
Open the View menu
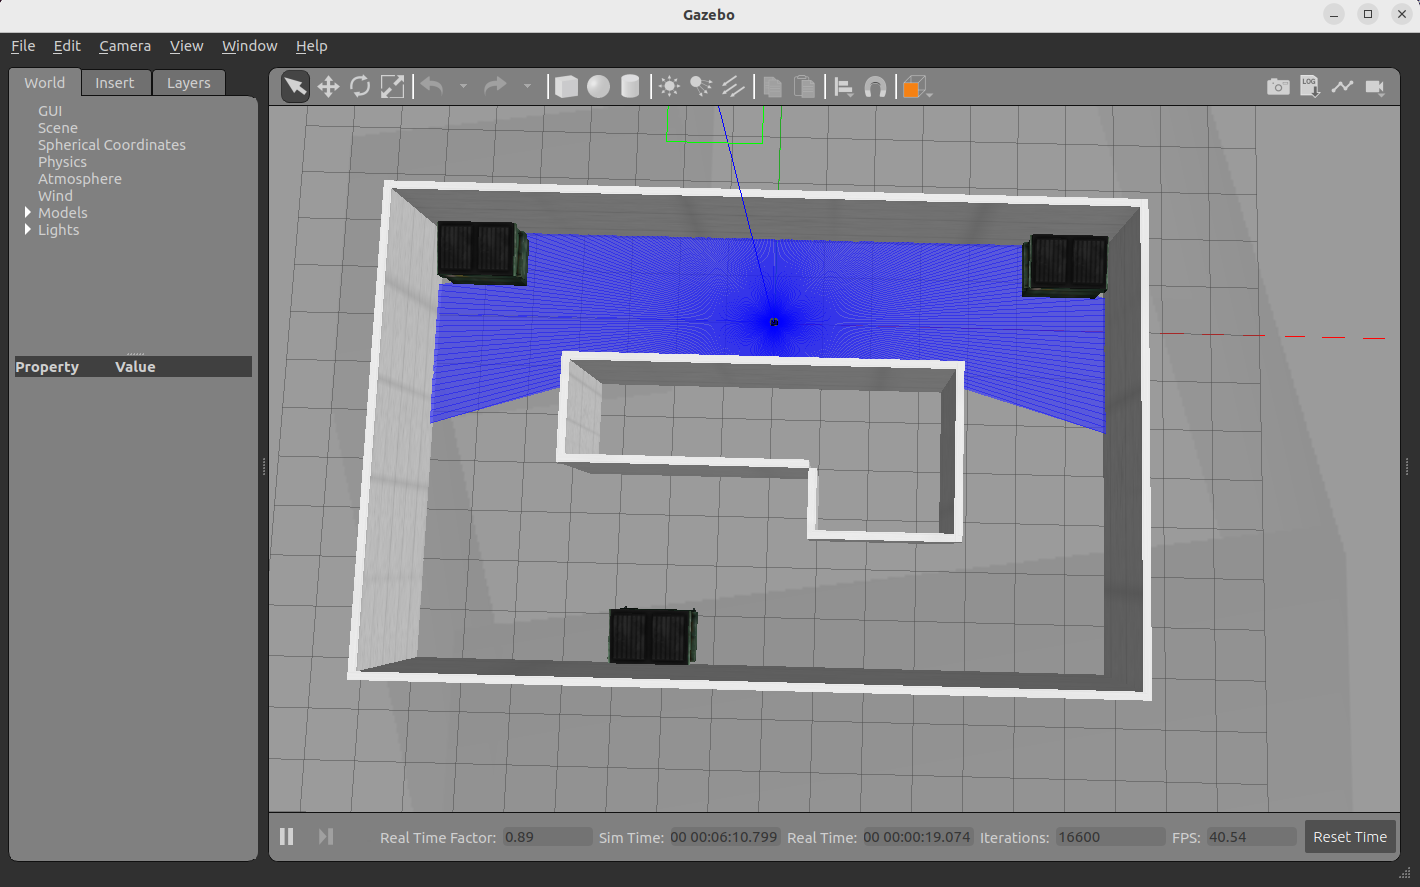[186, 46]
